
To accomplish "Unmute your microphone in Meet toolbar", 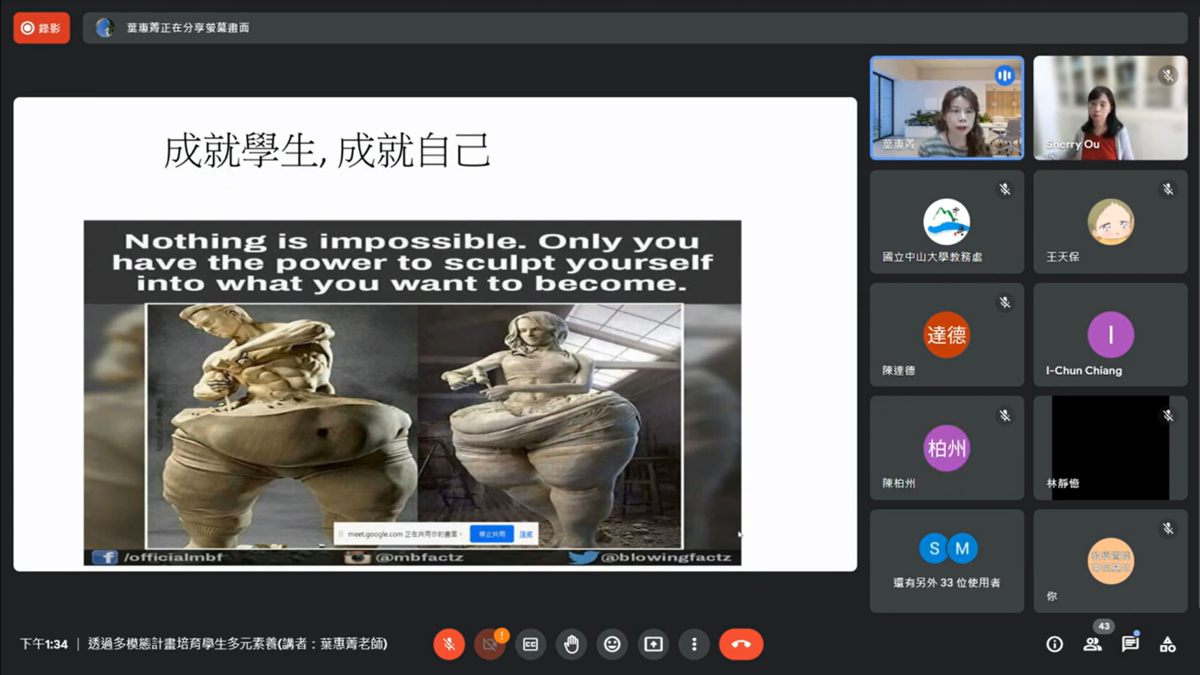I will [x=449, y=644].
